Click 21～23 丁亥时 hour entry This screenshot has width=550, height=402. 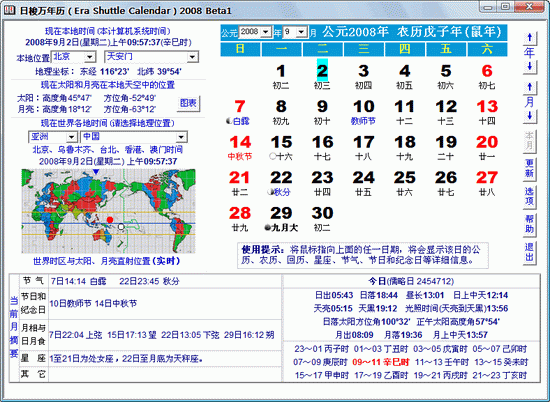click(x=500, y=376)
